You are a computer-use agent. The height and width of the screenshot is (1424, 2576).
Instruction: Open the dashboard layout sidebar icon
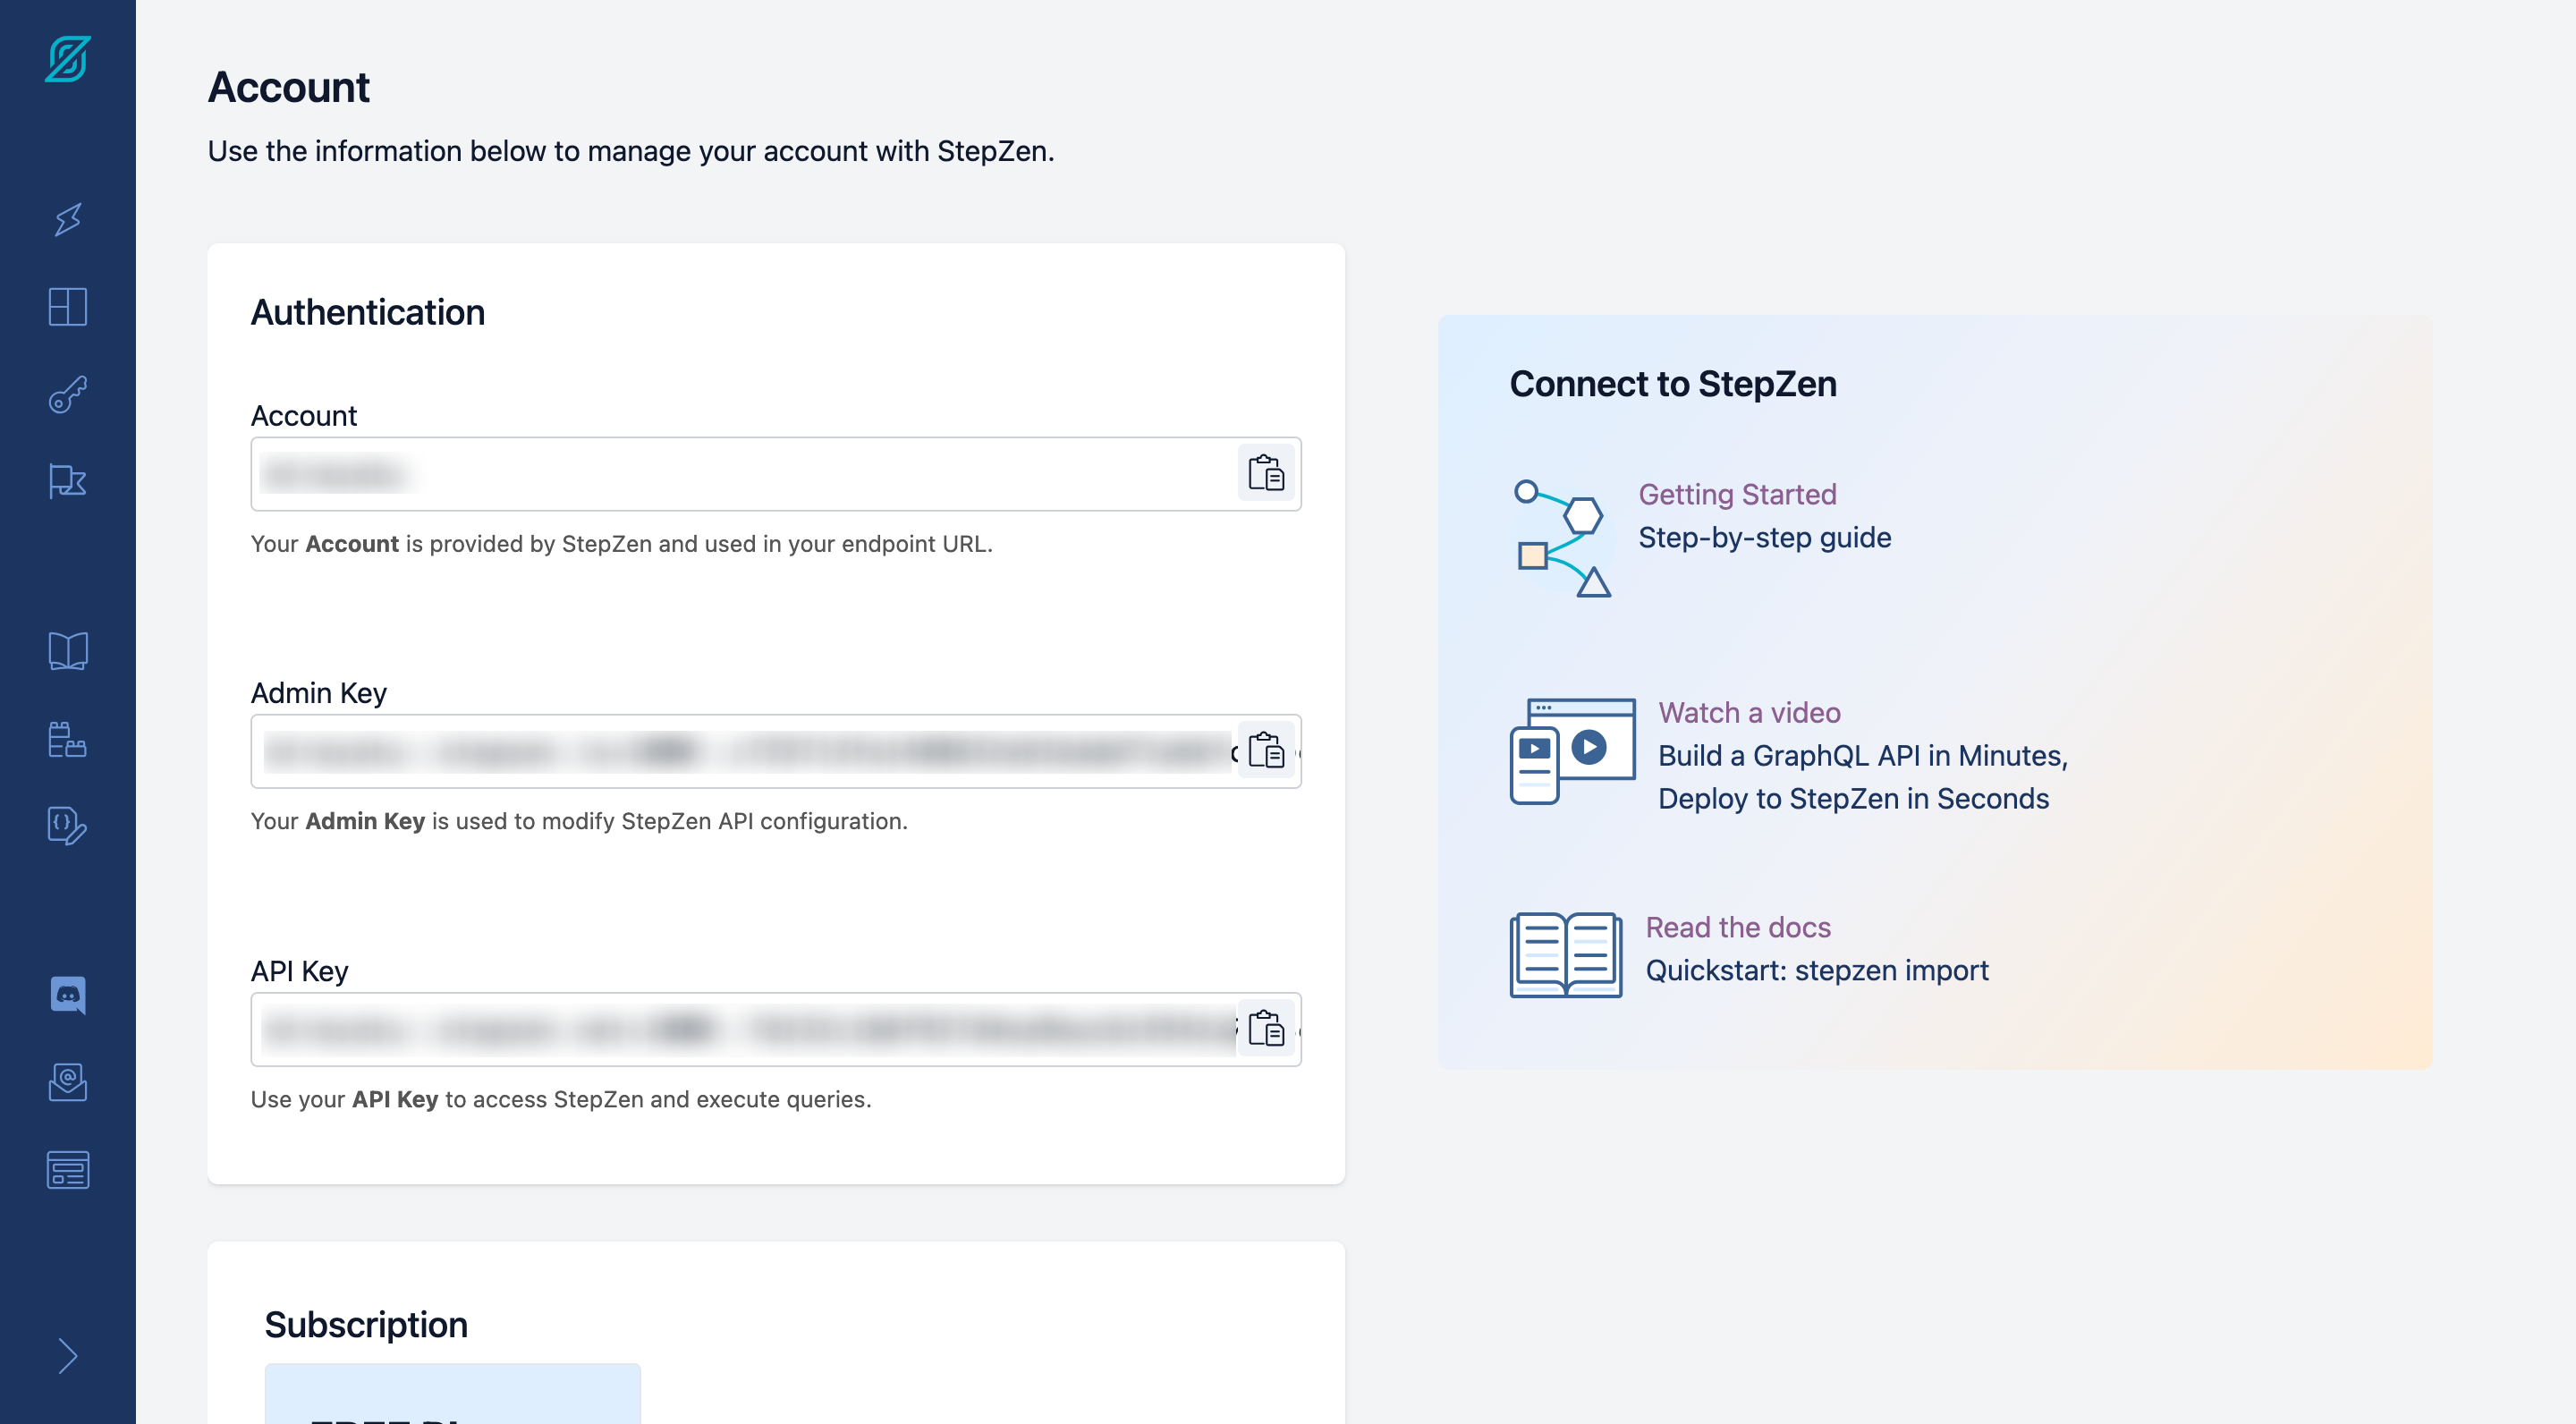(x=68, y=306)
